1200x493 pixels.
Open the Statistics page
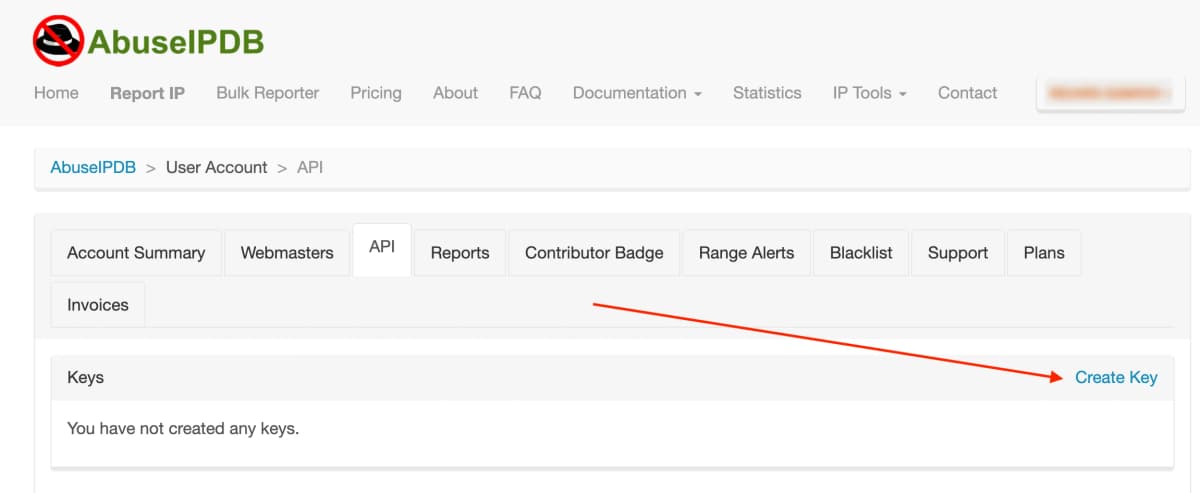pyautogui.click(x=767, y=93)
